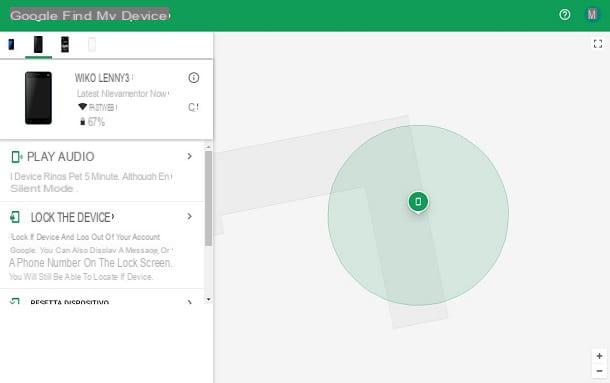Expand the Lock the Device chevron
The width and height of the screenshot is (610, 383).
[189, 216]
